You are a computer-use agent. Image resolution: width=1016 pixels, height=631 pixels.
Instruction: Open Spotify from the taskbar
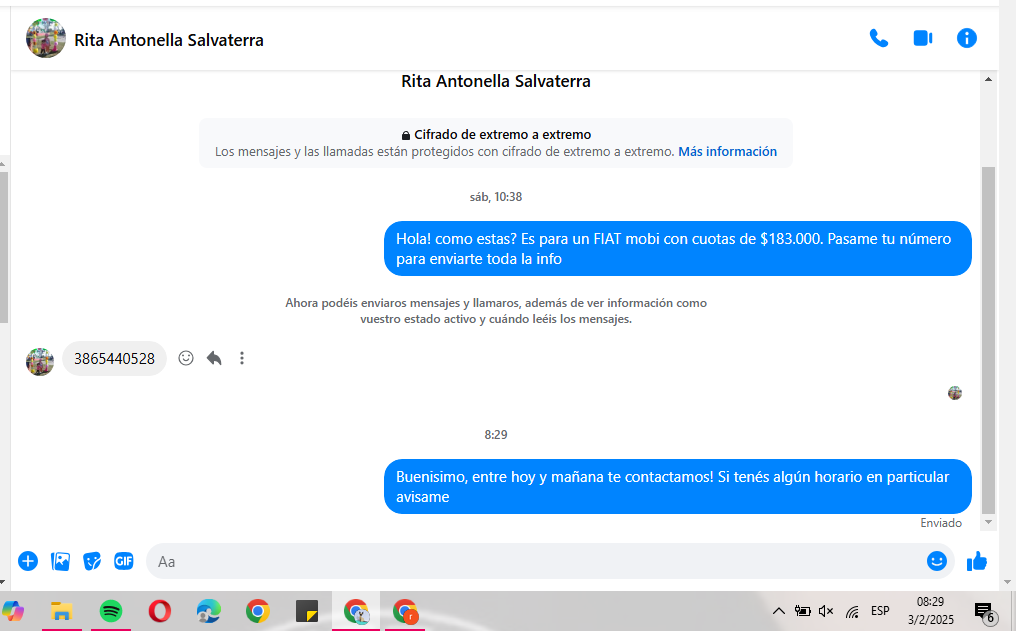point(111,611)
